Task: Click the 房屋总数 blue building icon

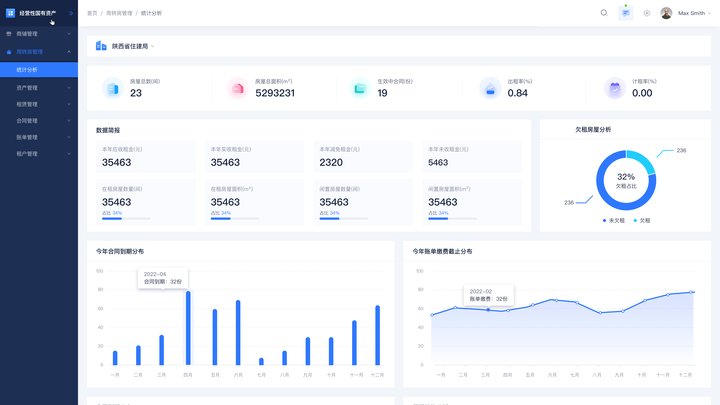Action: point(111,89)
